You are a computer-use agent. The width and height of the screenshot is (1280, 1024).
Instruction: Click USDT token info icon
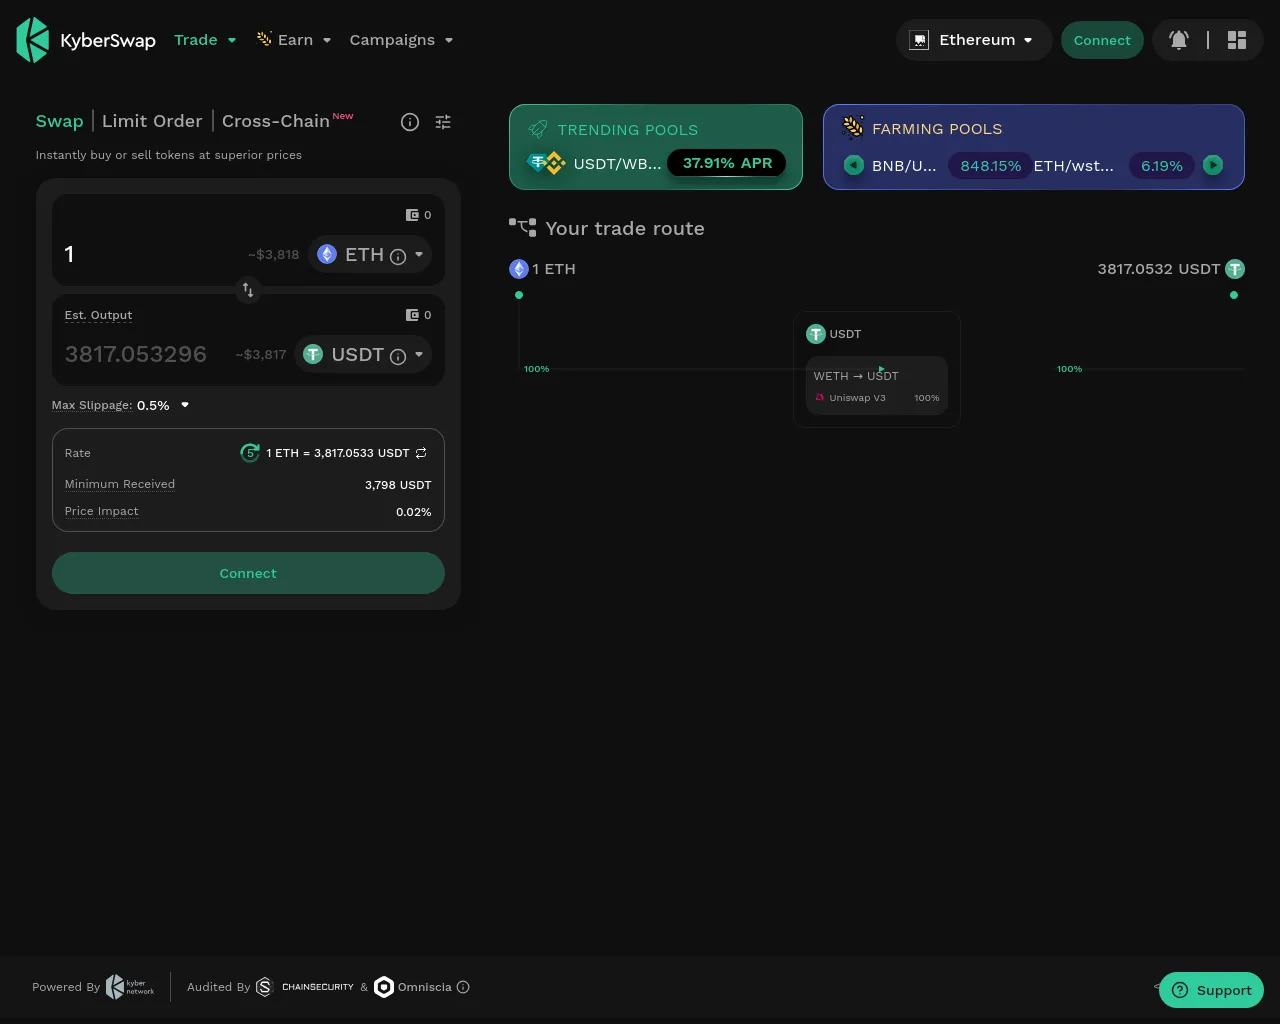398,356
